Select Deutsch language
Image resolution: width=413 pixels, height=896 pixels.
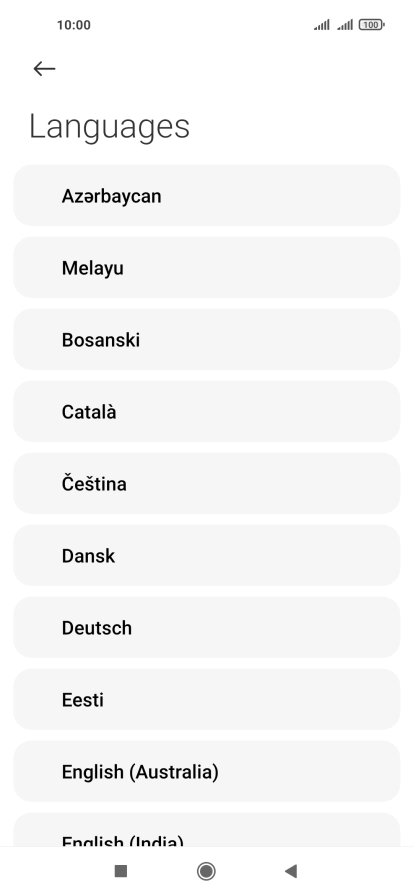coord(206,627)
